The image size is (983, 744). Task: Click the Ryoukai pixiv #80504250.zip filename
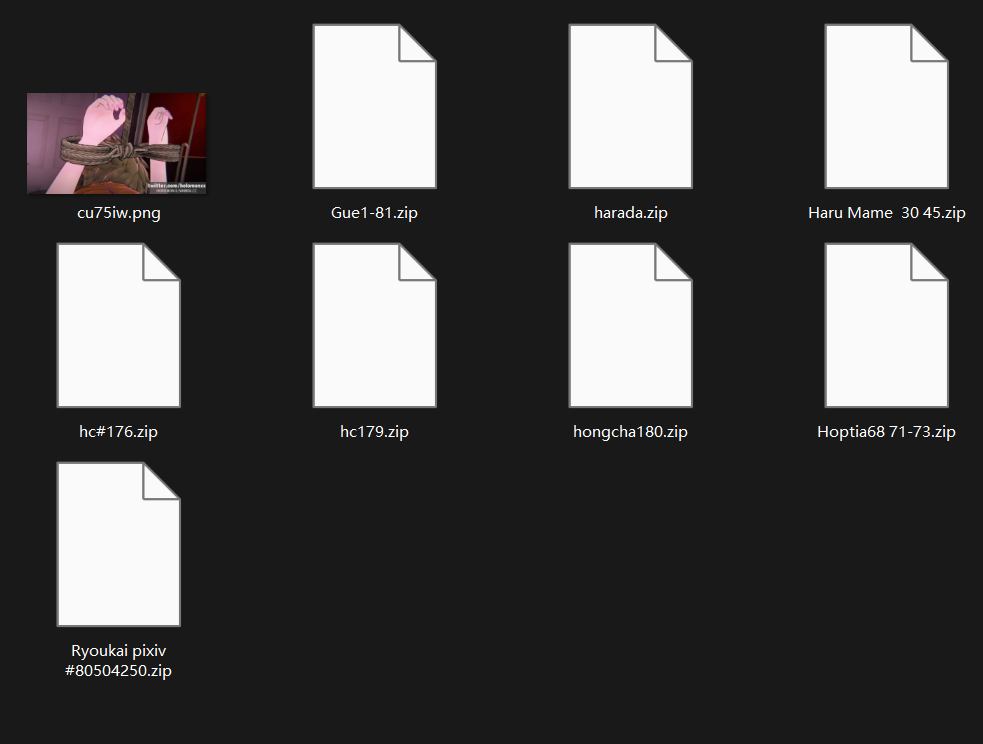point(118,661)
